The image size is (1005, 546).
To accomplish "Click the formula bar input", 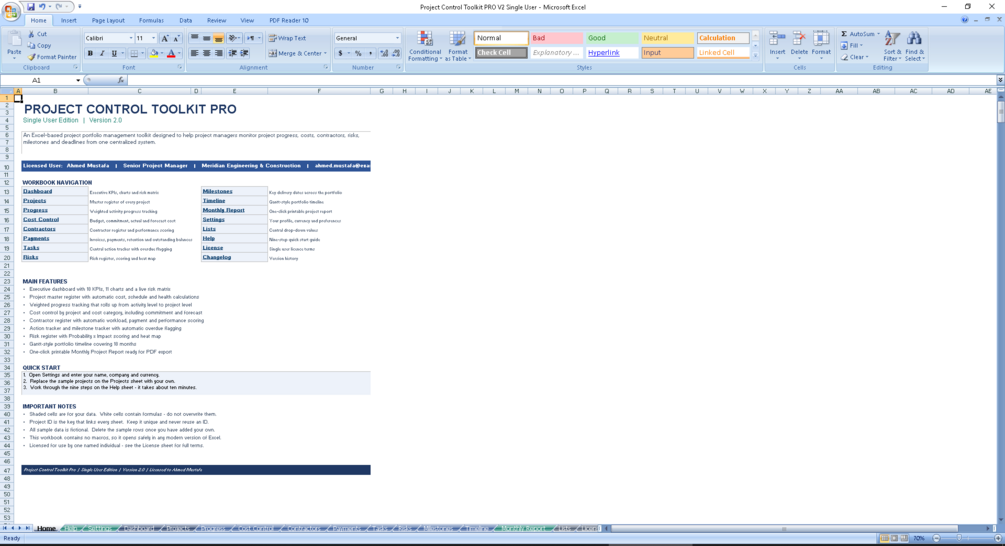I will (561, 80).
